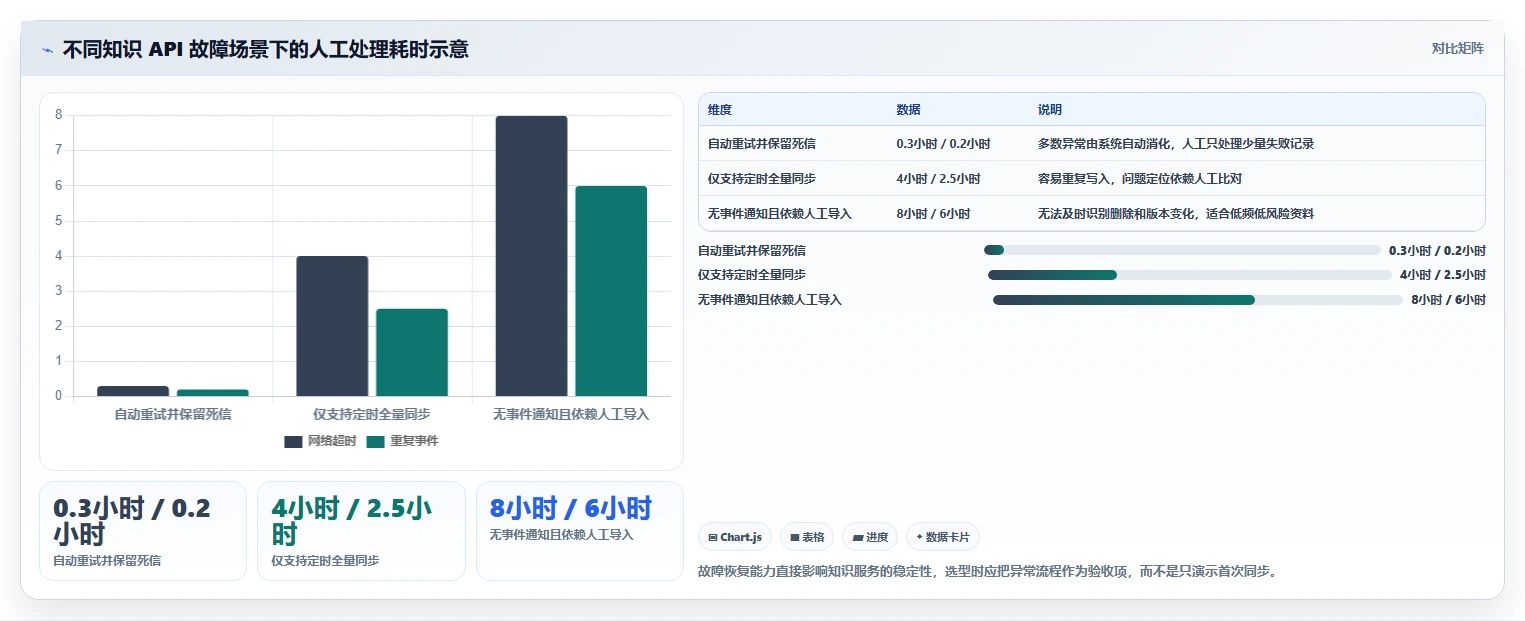
Task: Select the 表格 tag chip
Action: (x=807, y=537)
